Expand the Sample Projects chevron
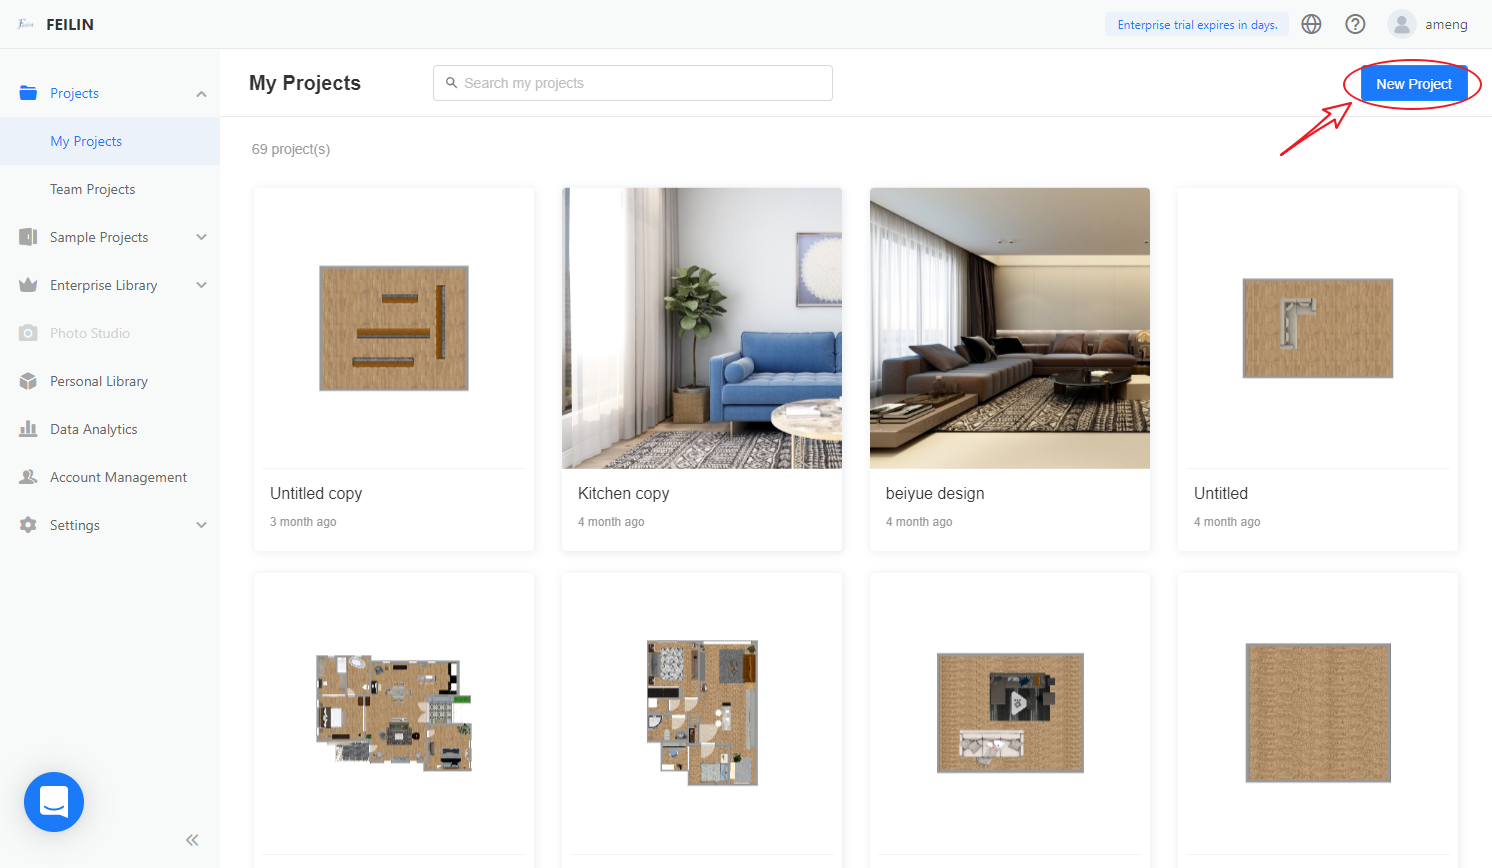This screenshot has height=868, width=1492. pyautogui.click(x=201, y=237)
